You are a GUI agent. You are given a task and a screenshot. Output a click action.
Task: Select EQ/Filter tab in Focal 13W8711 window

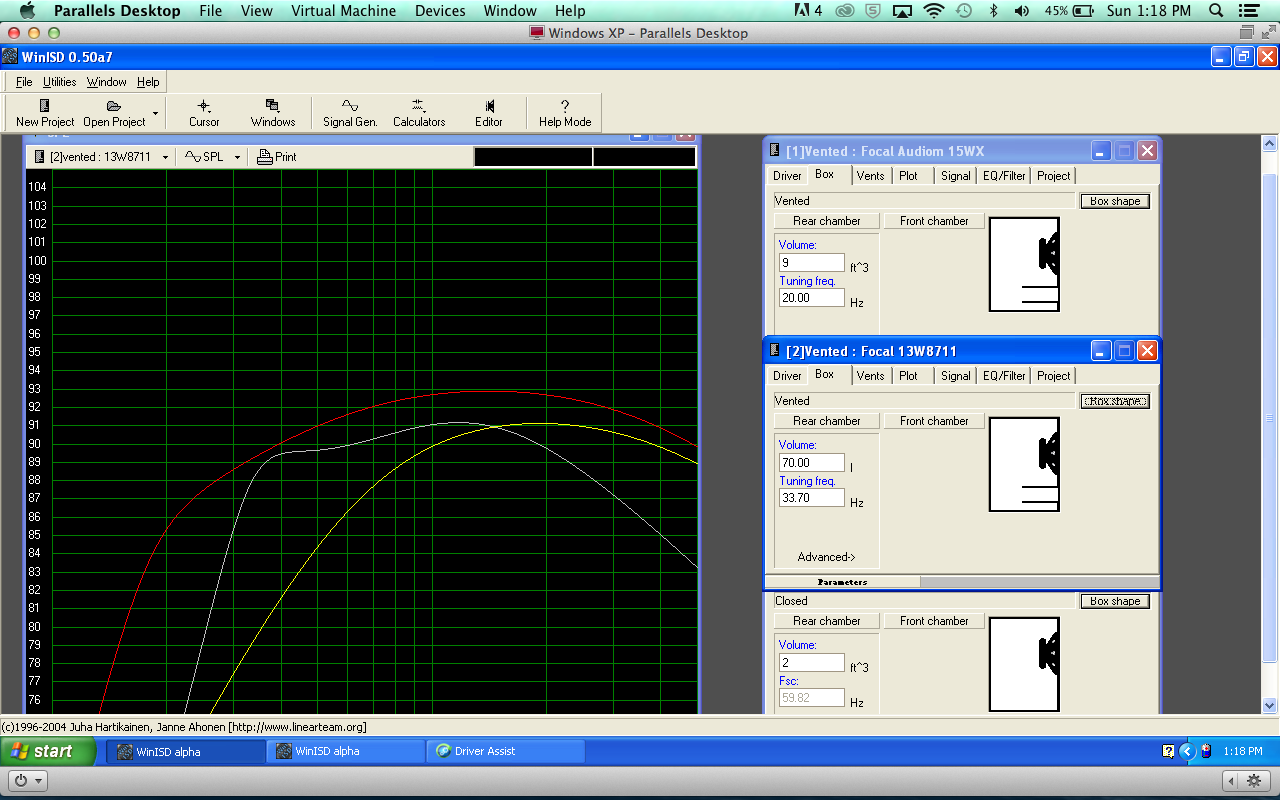click(1003, 376)
